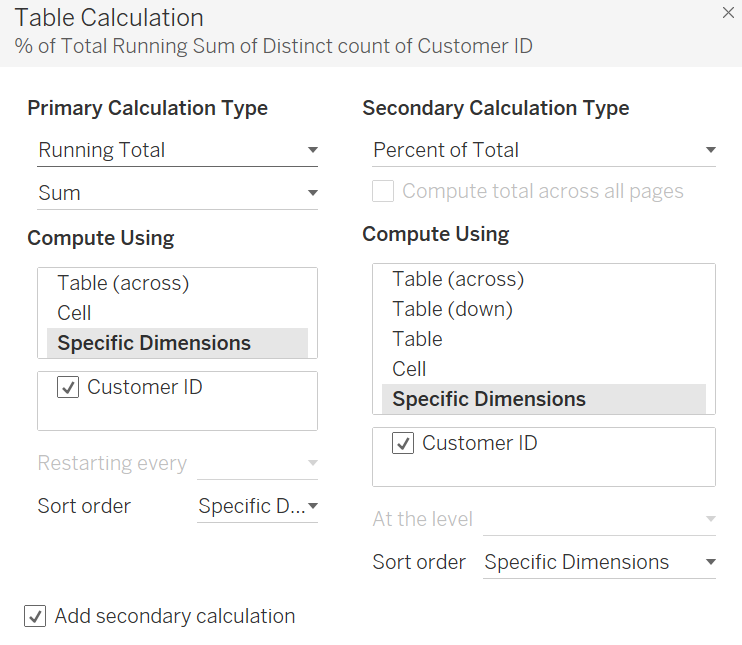Screen dimensions: 742x645
Task: Open the Sum aggregation dropdown
Action: pos(177,193)
